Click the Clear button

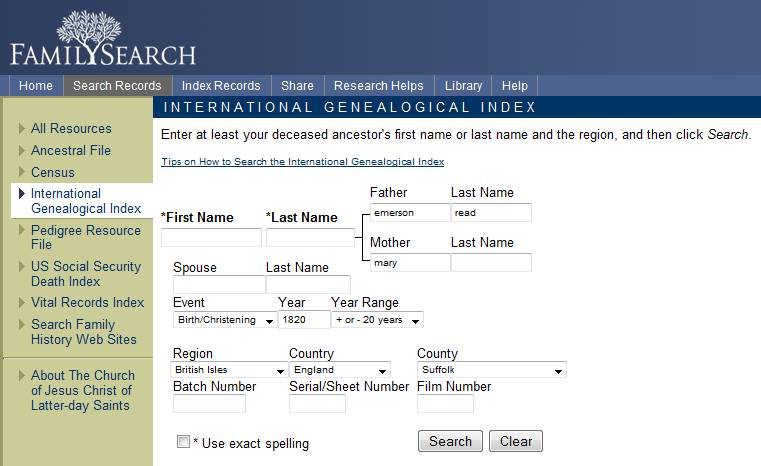coord(516,441)
